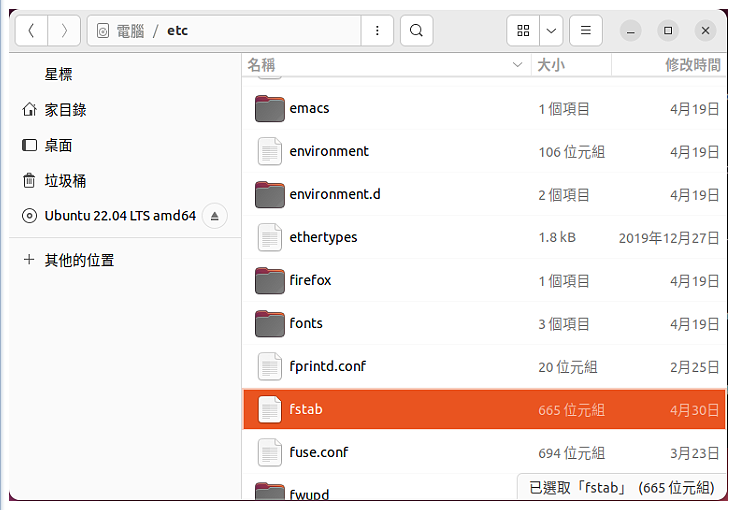This screenshot has height=510, width=756.
Task: Open the 垃圾桶 trash sidebar entry
Action: tap(125, 180)
